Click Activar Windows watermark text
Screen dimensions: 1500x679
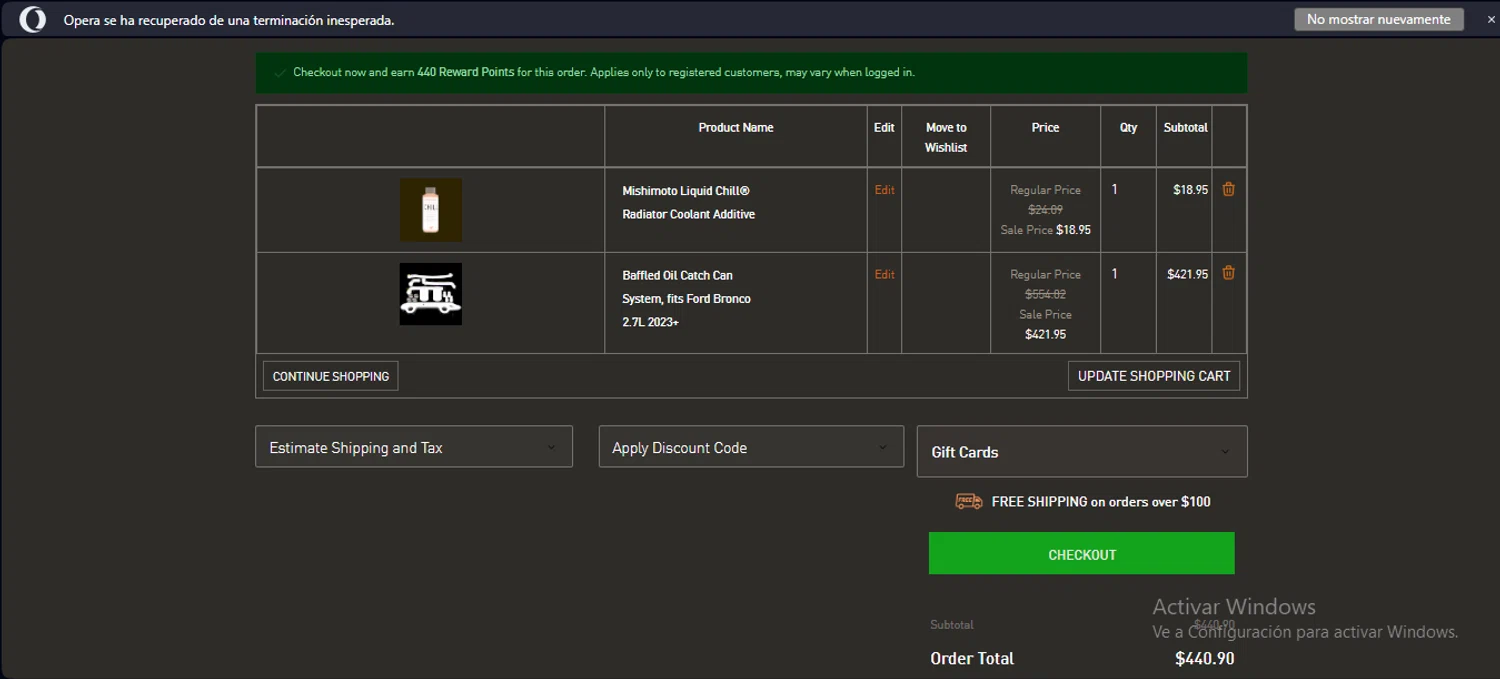point(1234,606)
